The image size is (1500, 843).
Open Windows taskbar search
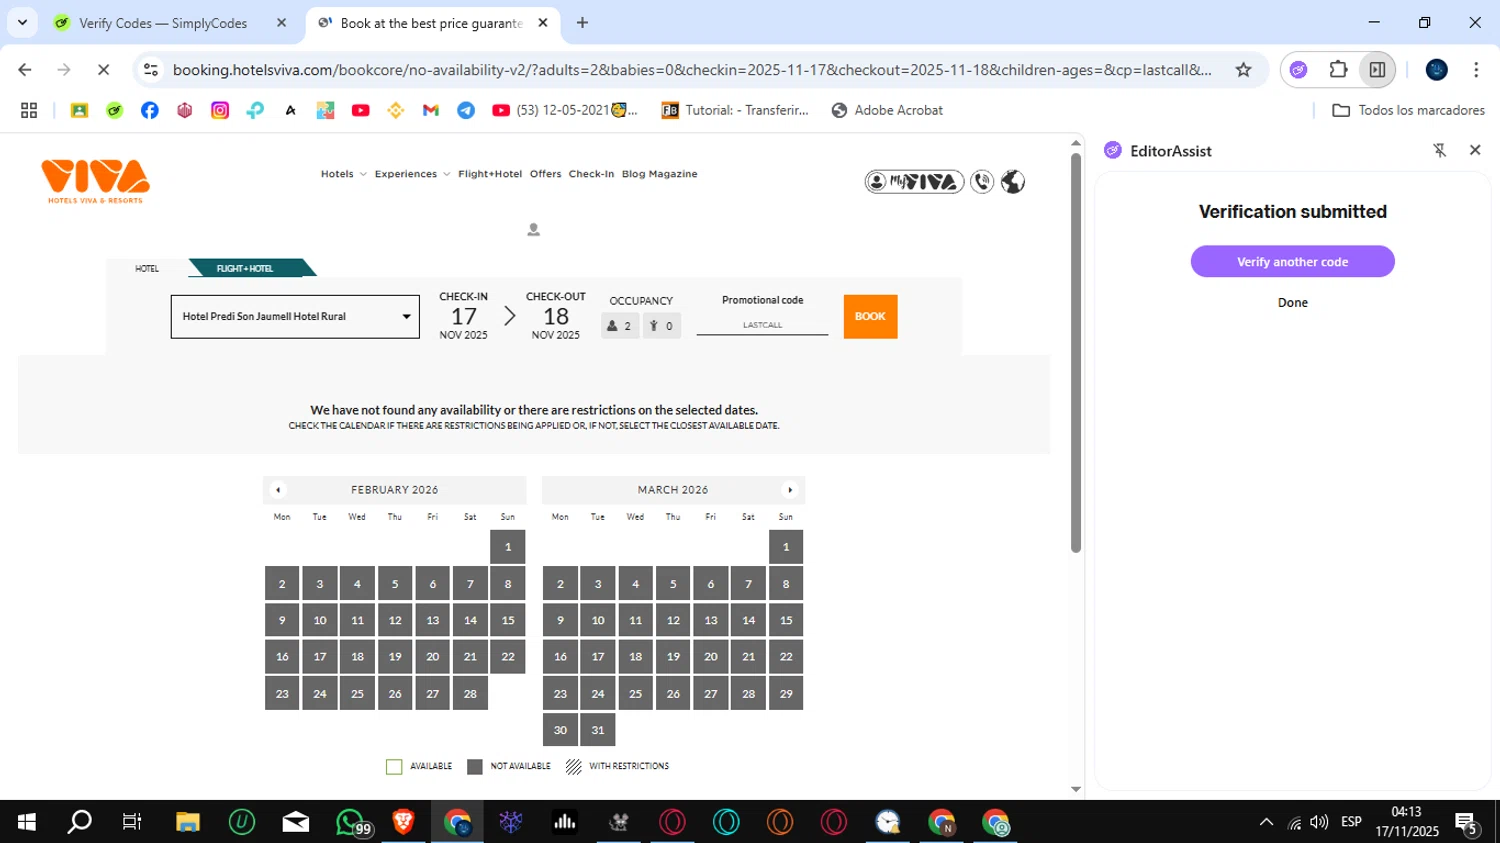[x=79, y=822]
